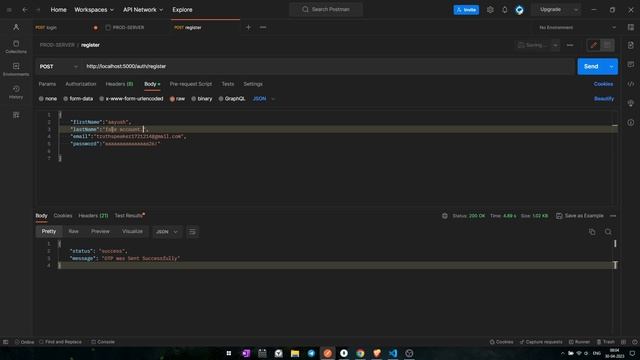Open the Tests tab

tap(228, 84)
